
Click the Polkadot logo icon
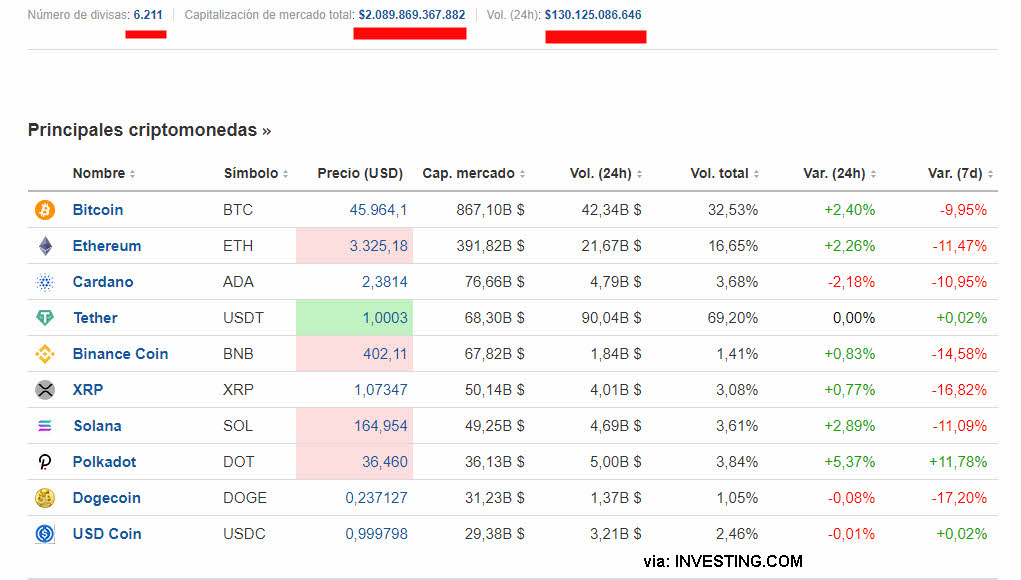(x=45, y=462)
